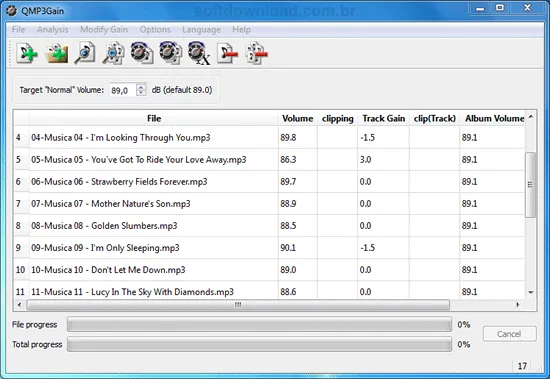Sort by the Volume column header

tap(298, 119)
